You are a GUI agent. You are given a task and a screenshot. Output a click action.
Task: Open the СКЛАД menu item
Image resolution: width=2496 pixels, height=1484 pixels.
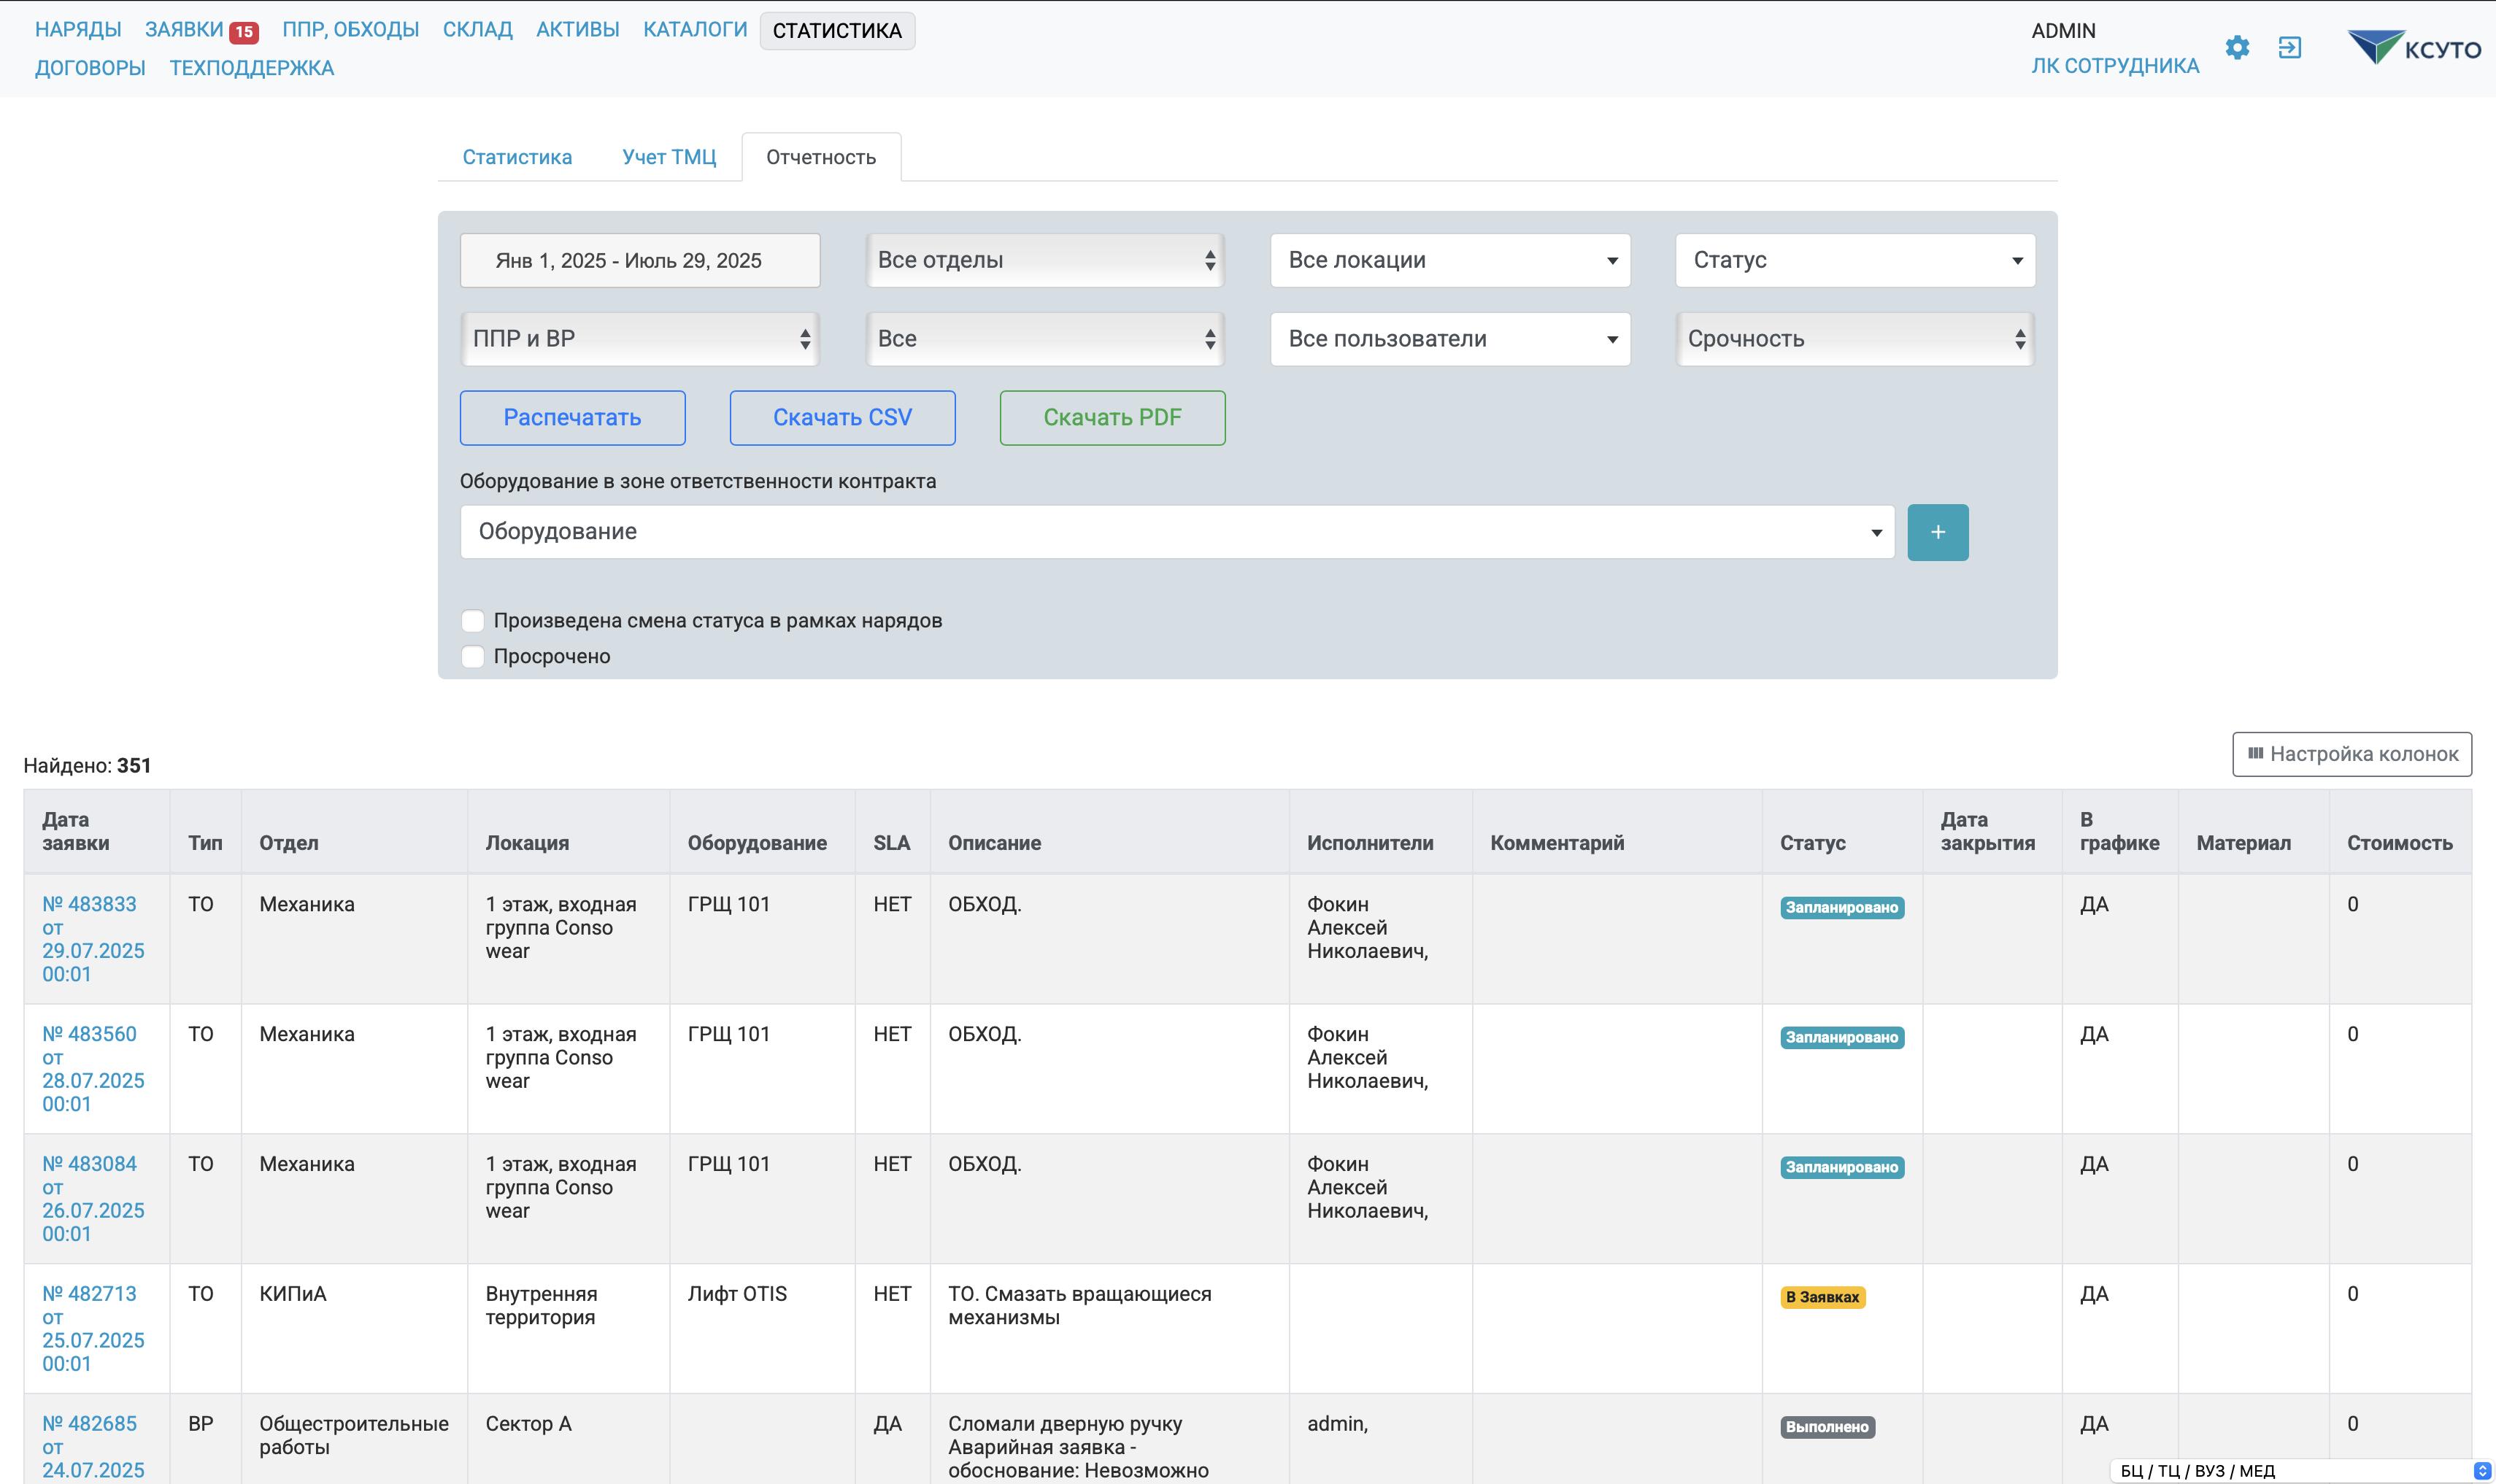477,30
